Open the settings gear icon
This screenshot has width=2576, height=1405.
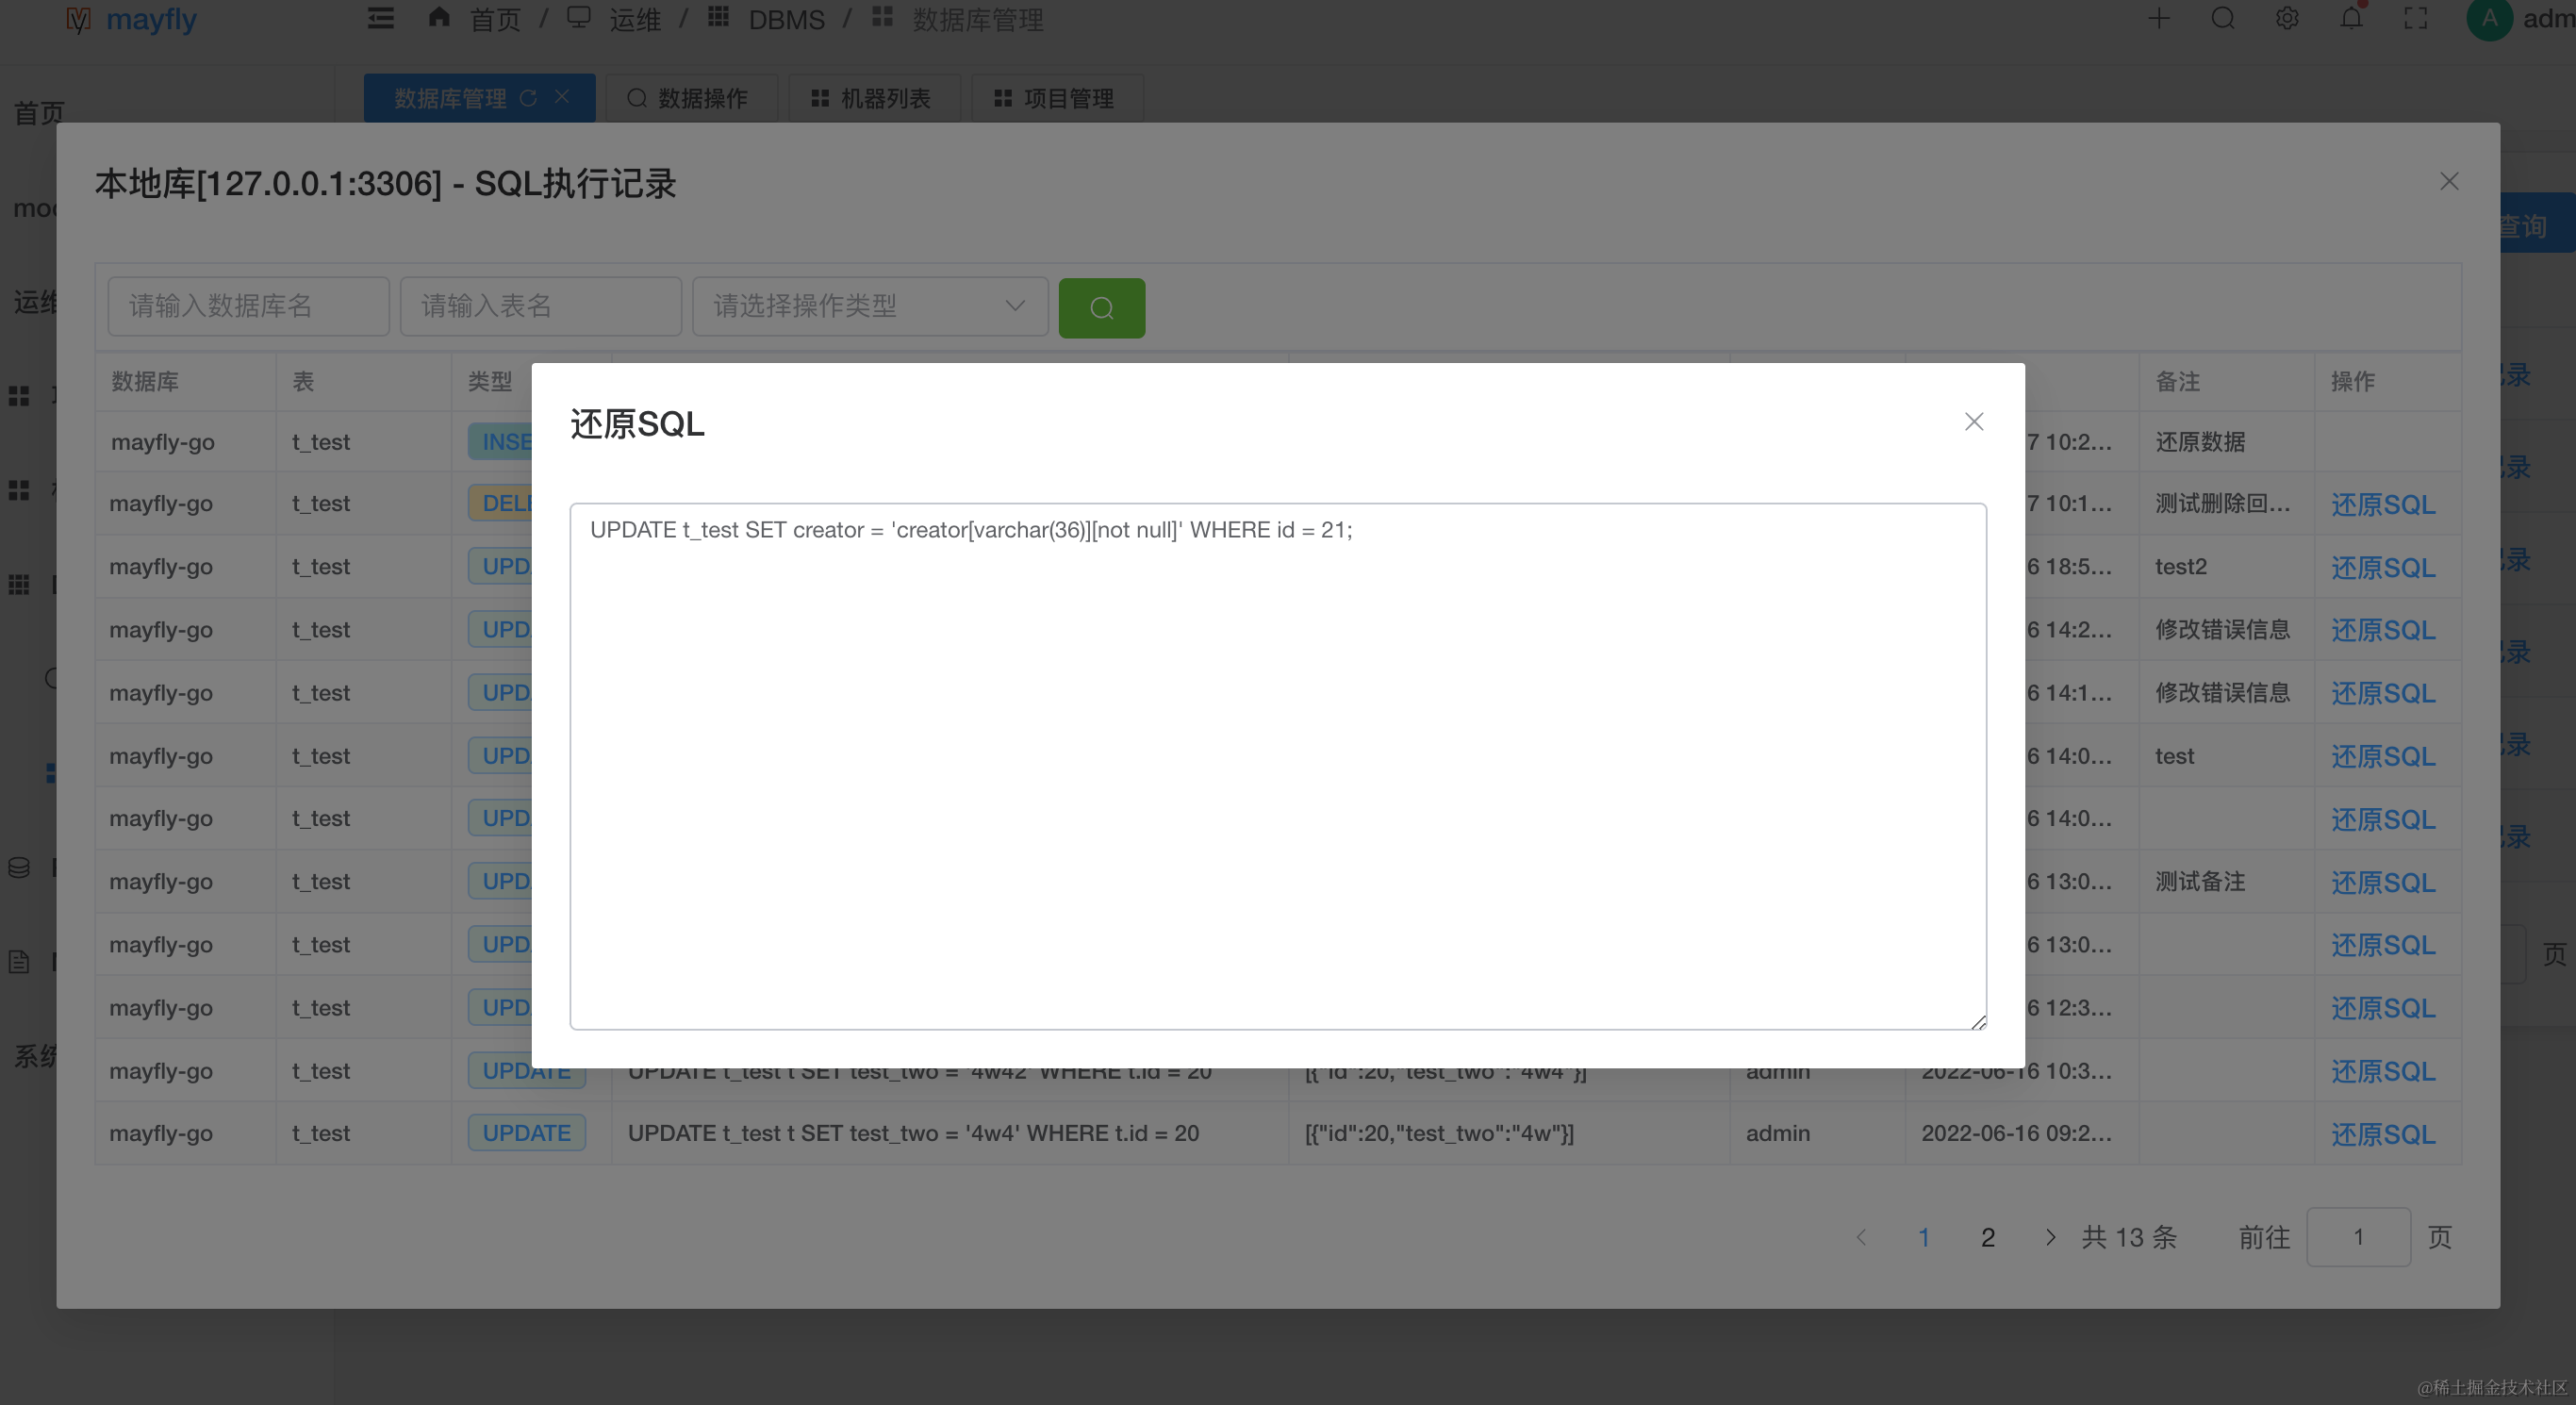tap(2287, 18)
